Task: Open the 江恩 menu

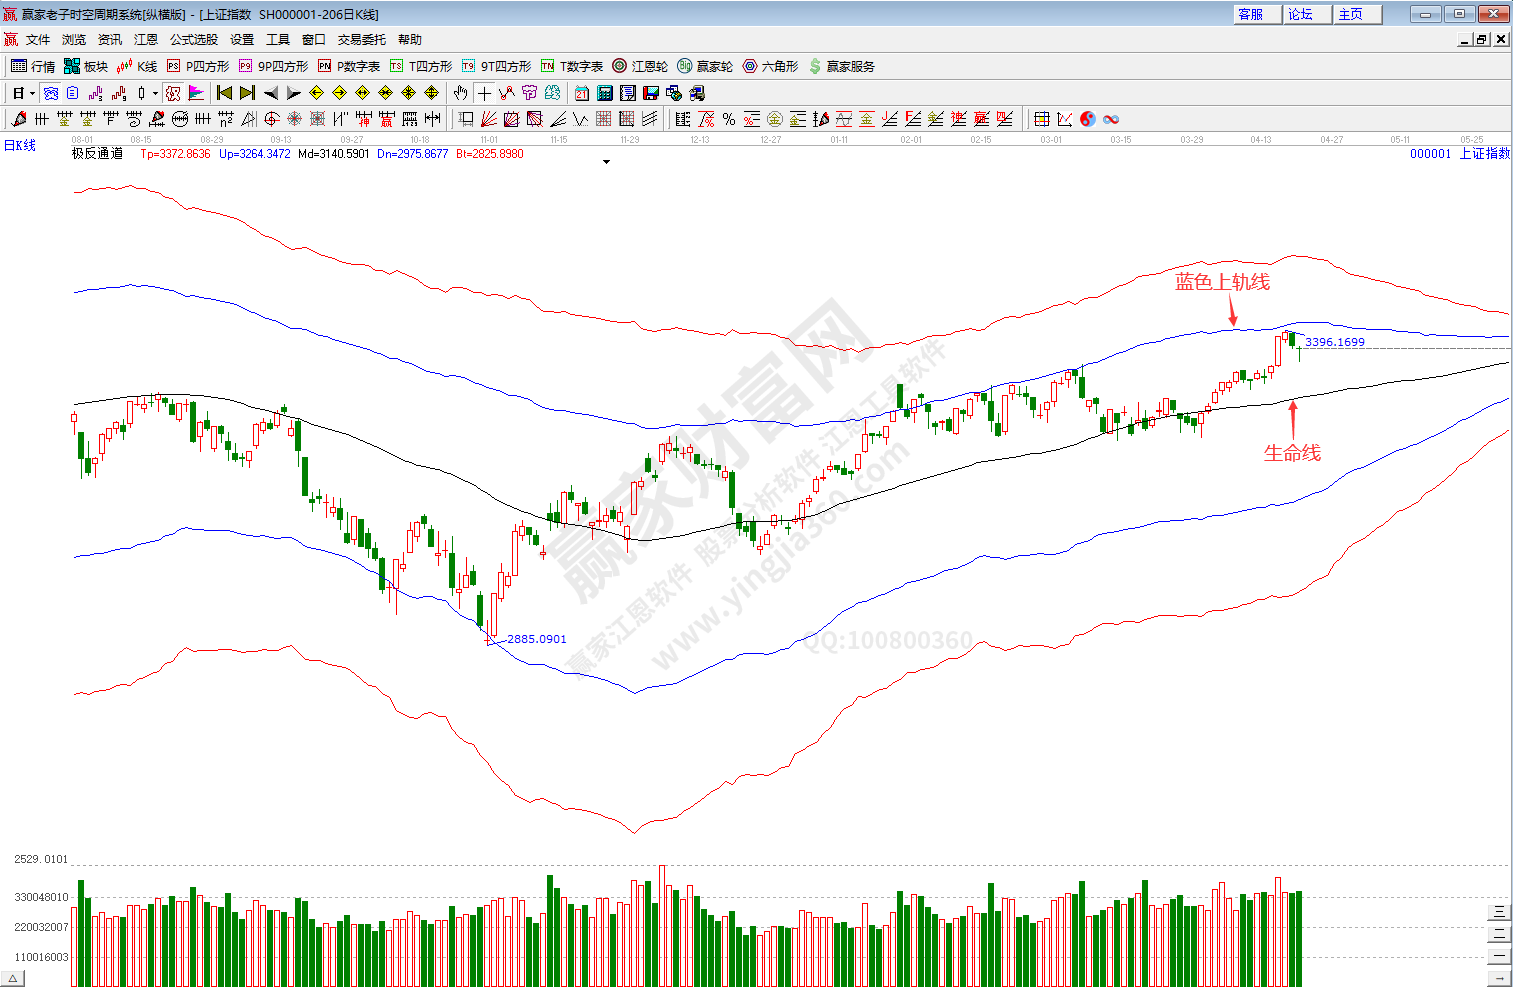Action: [x=146, y=40]
